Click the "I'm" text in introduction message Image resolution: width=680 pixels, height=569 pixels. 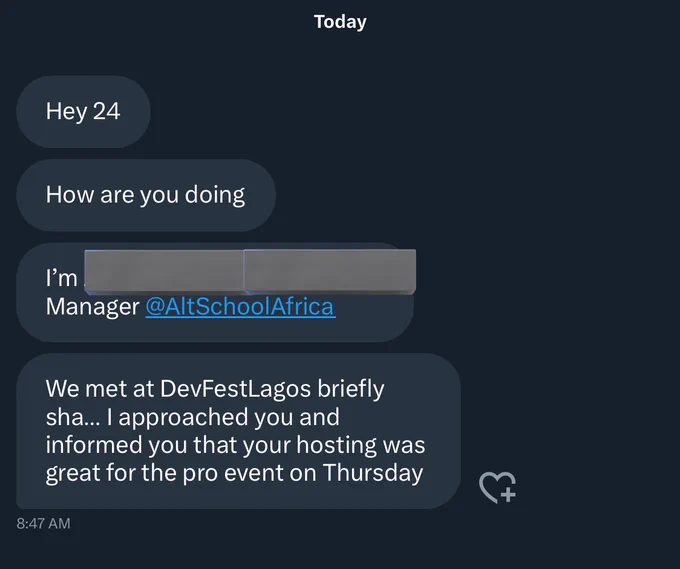61,278
